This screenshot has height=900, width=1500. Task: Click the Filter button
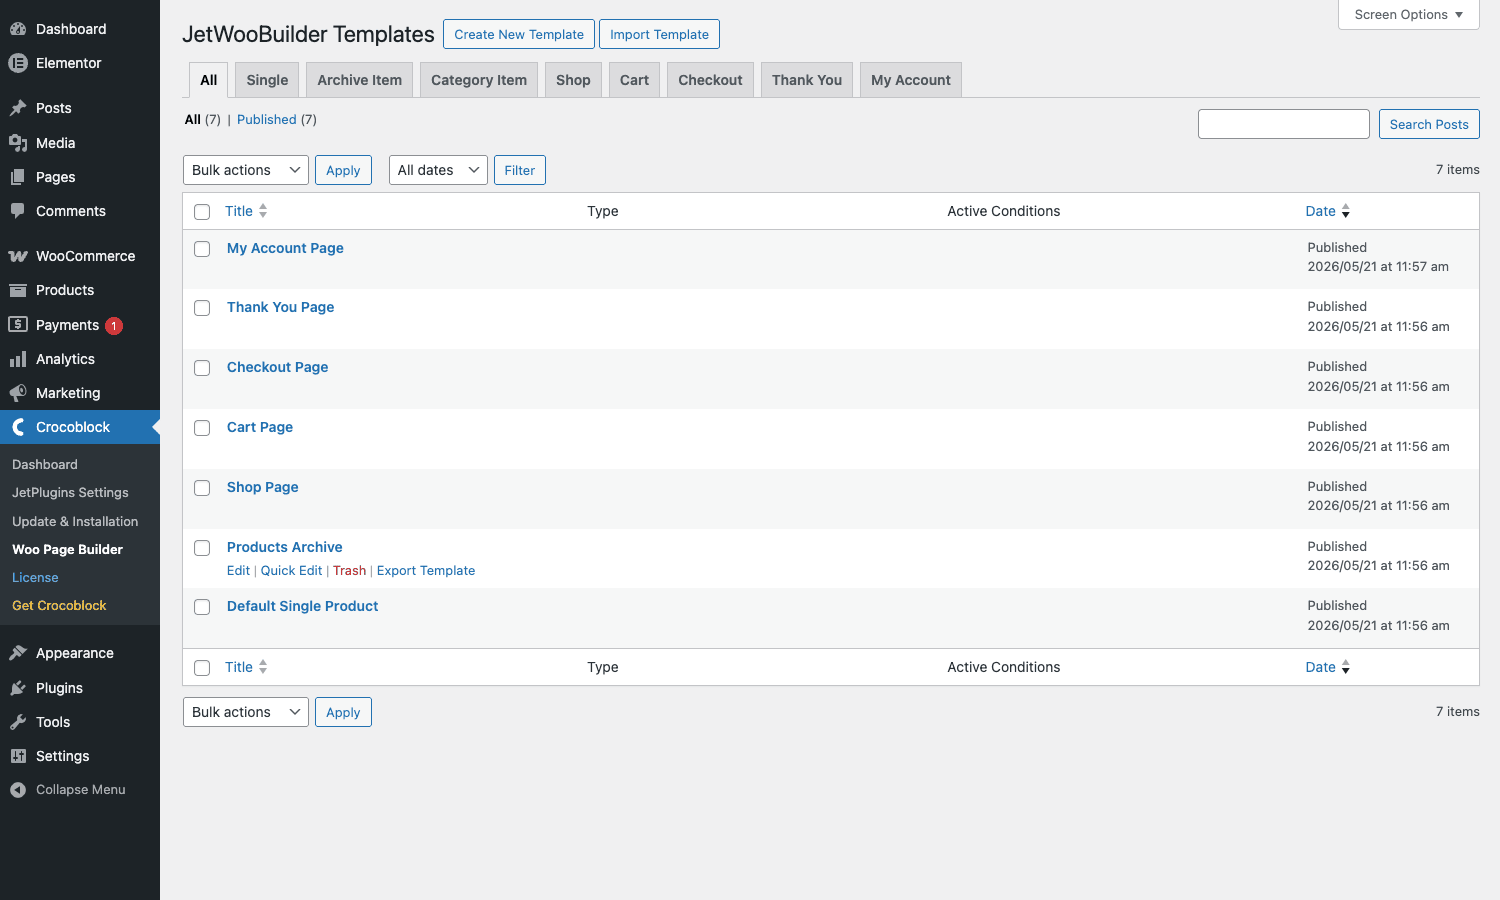click(520, 170)
